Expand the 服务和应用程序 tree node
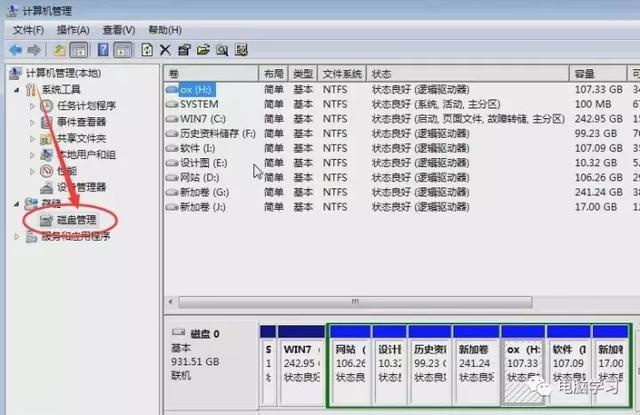This screenshot has width=640, height=415. [15, 236]
